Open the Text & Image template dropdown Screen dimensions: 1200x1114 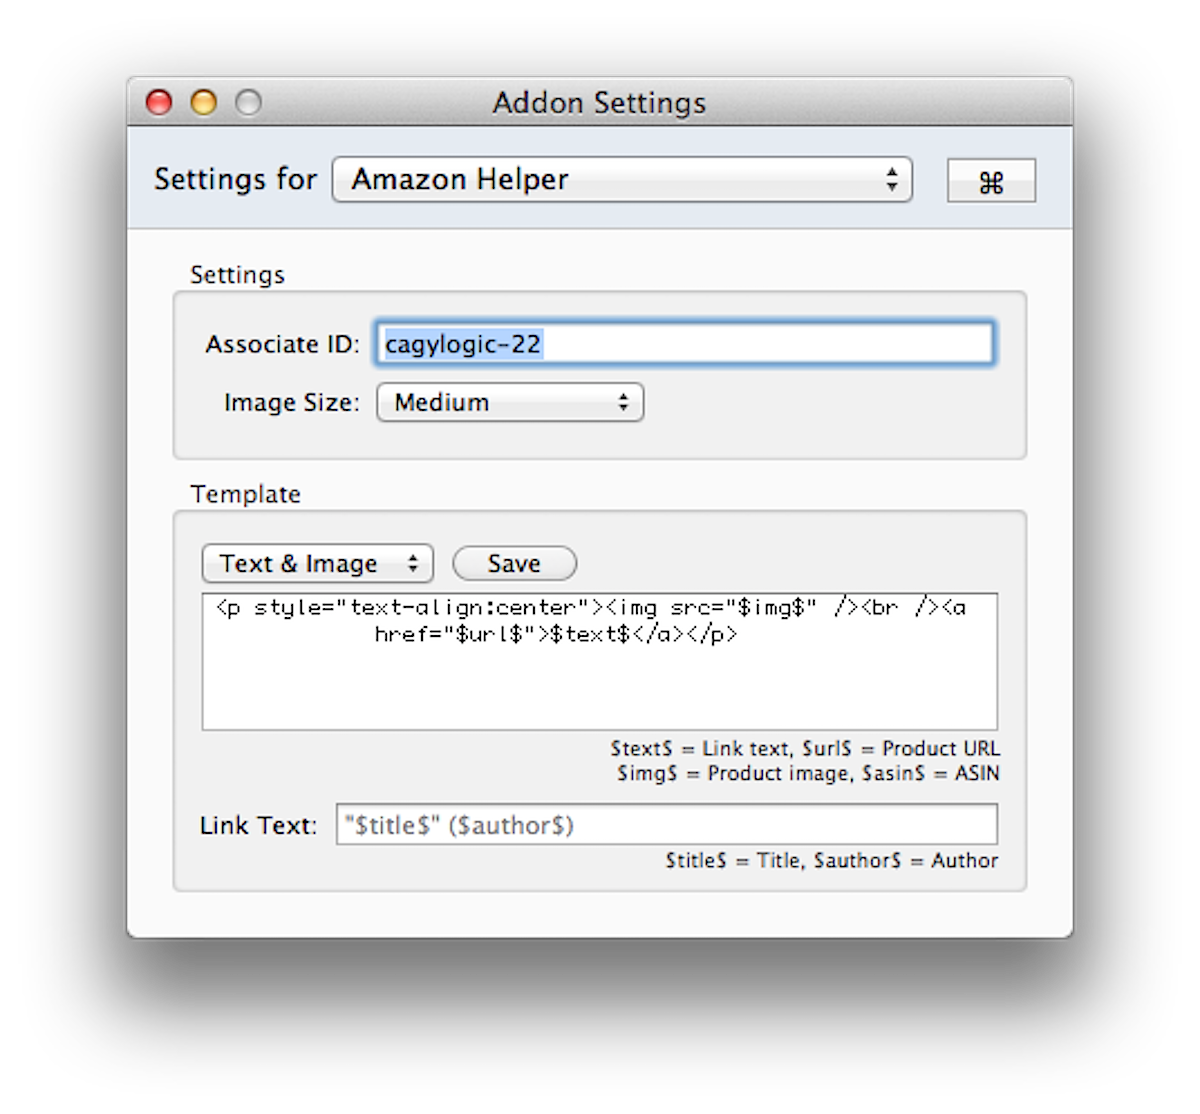tap(317, 564)
